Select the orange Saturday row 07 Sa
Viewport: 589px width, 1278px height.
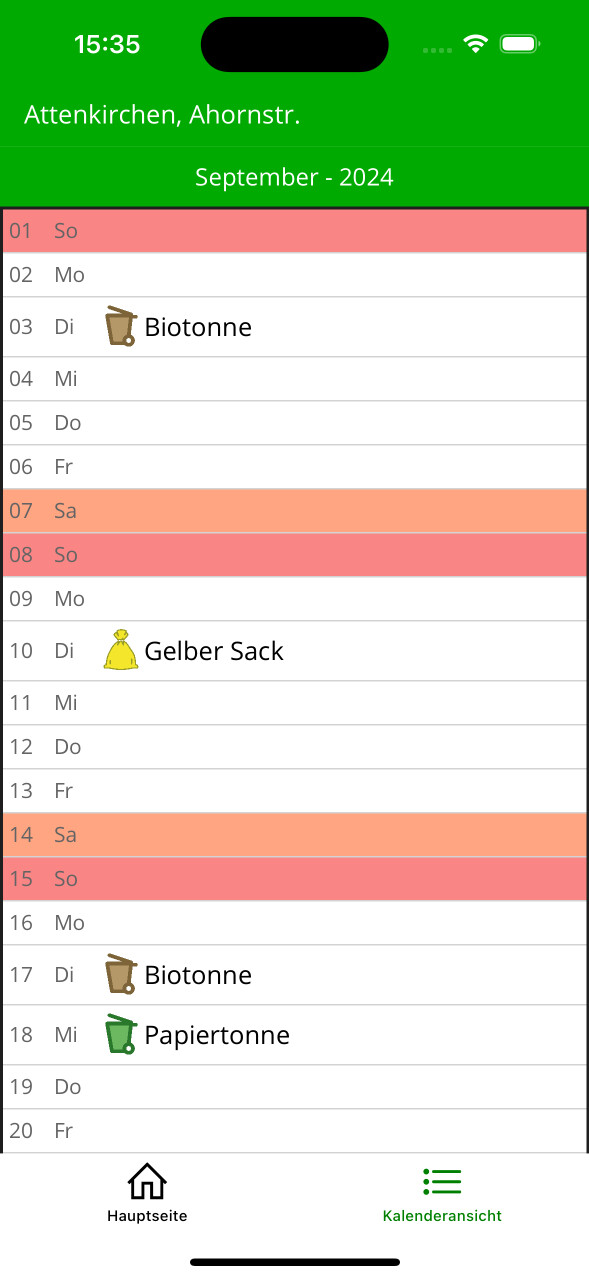click(x=294, y=511)
